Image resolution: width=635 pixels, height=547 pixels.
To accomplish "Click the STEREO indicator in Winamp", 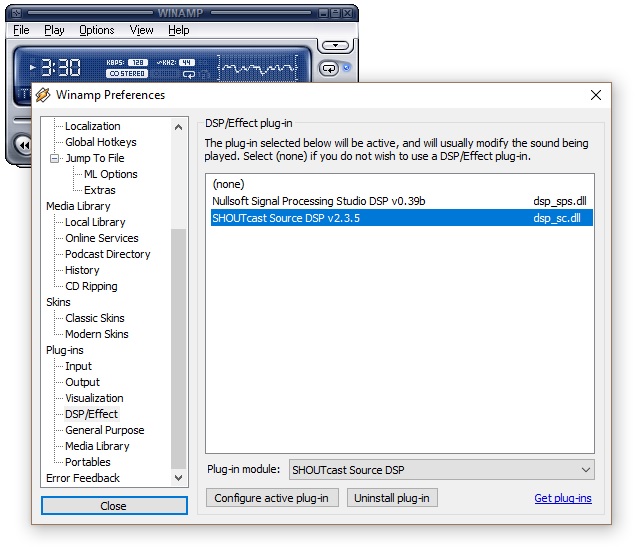I will (x=127, y=74).
